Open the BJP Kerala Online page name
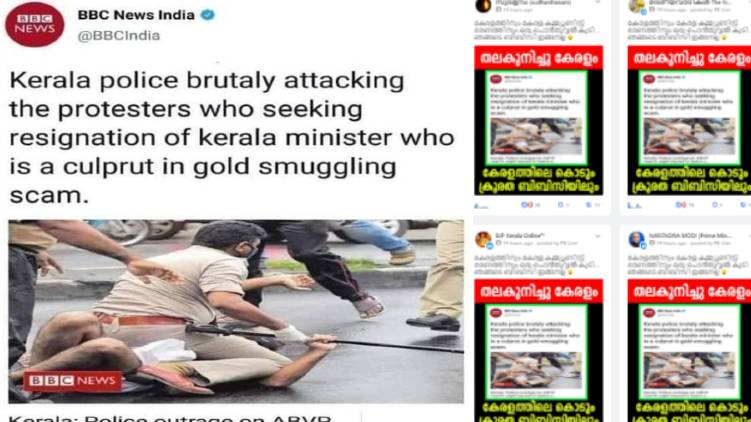 pos(519,235)
